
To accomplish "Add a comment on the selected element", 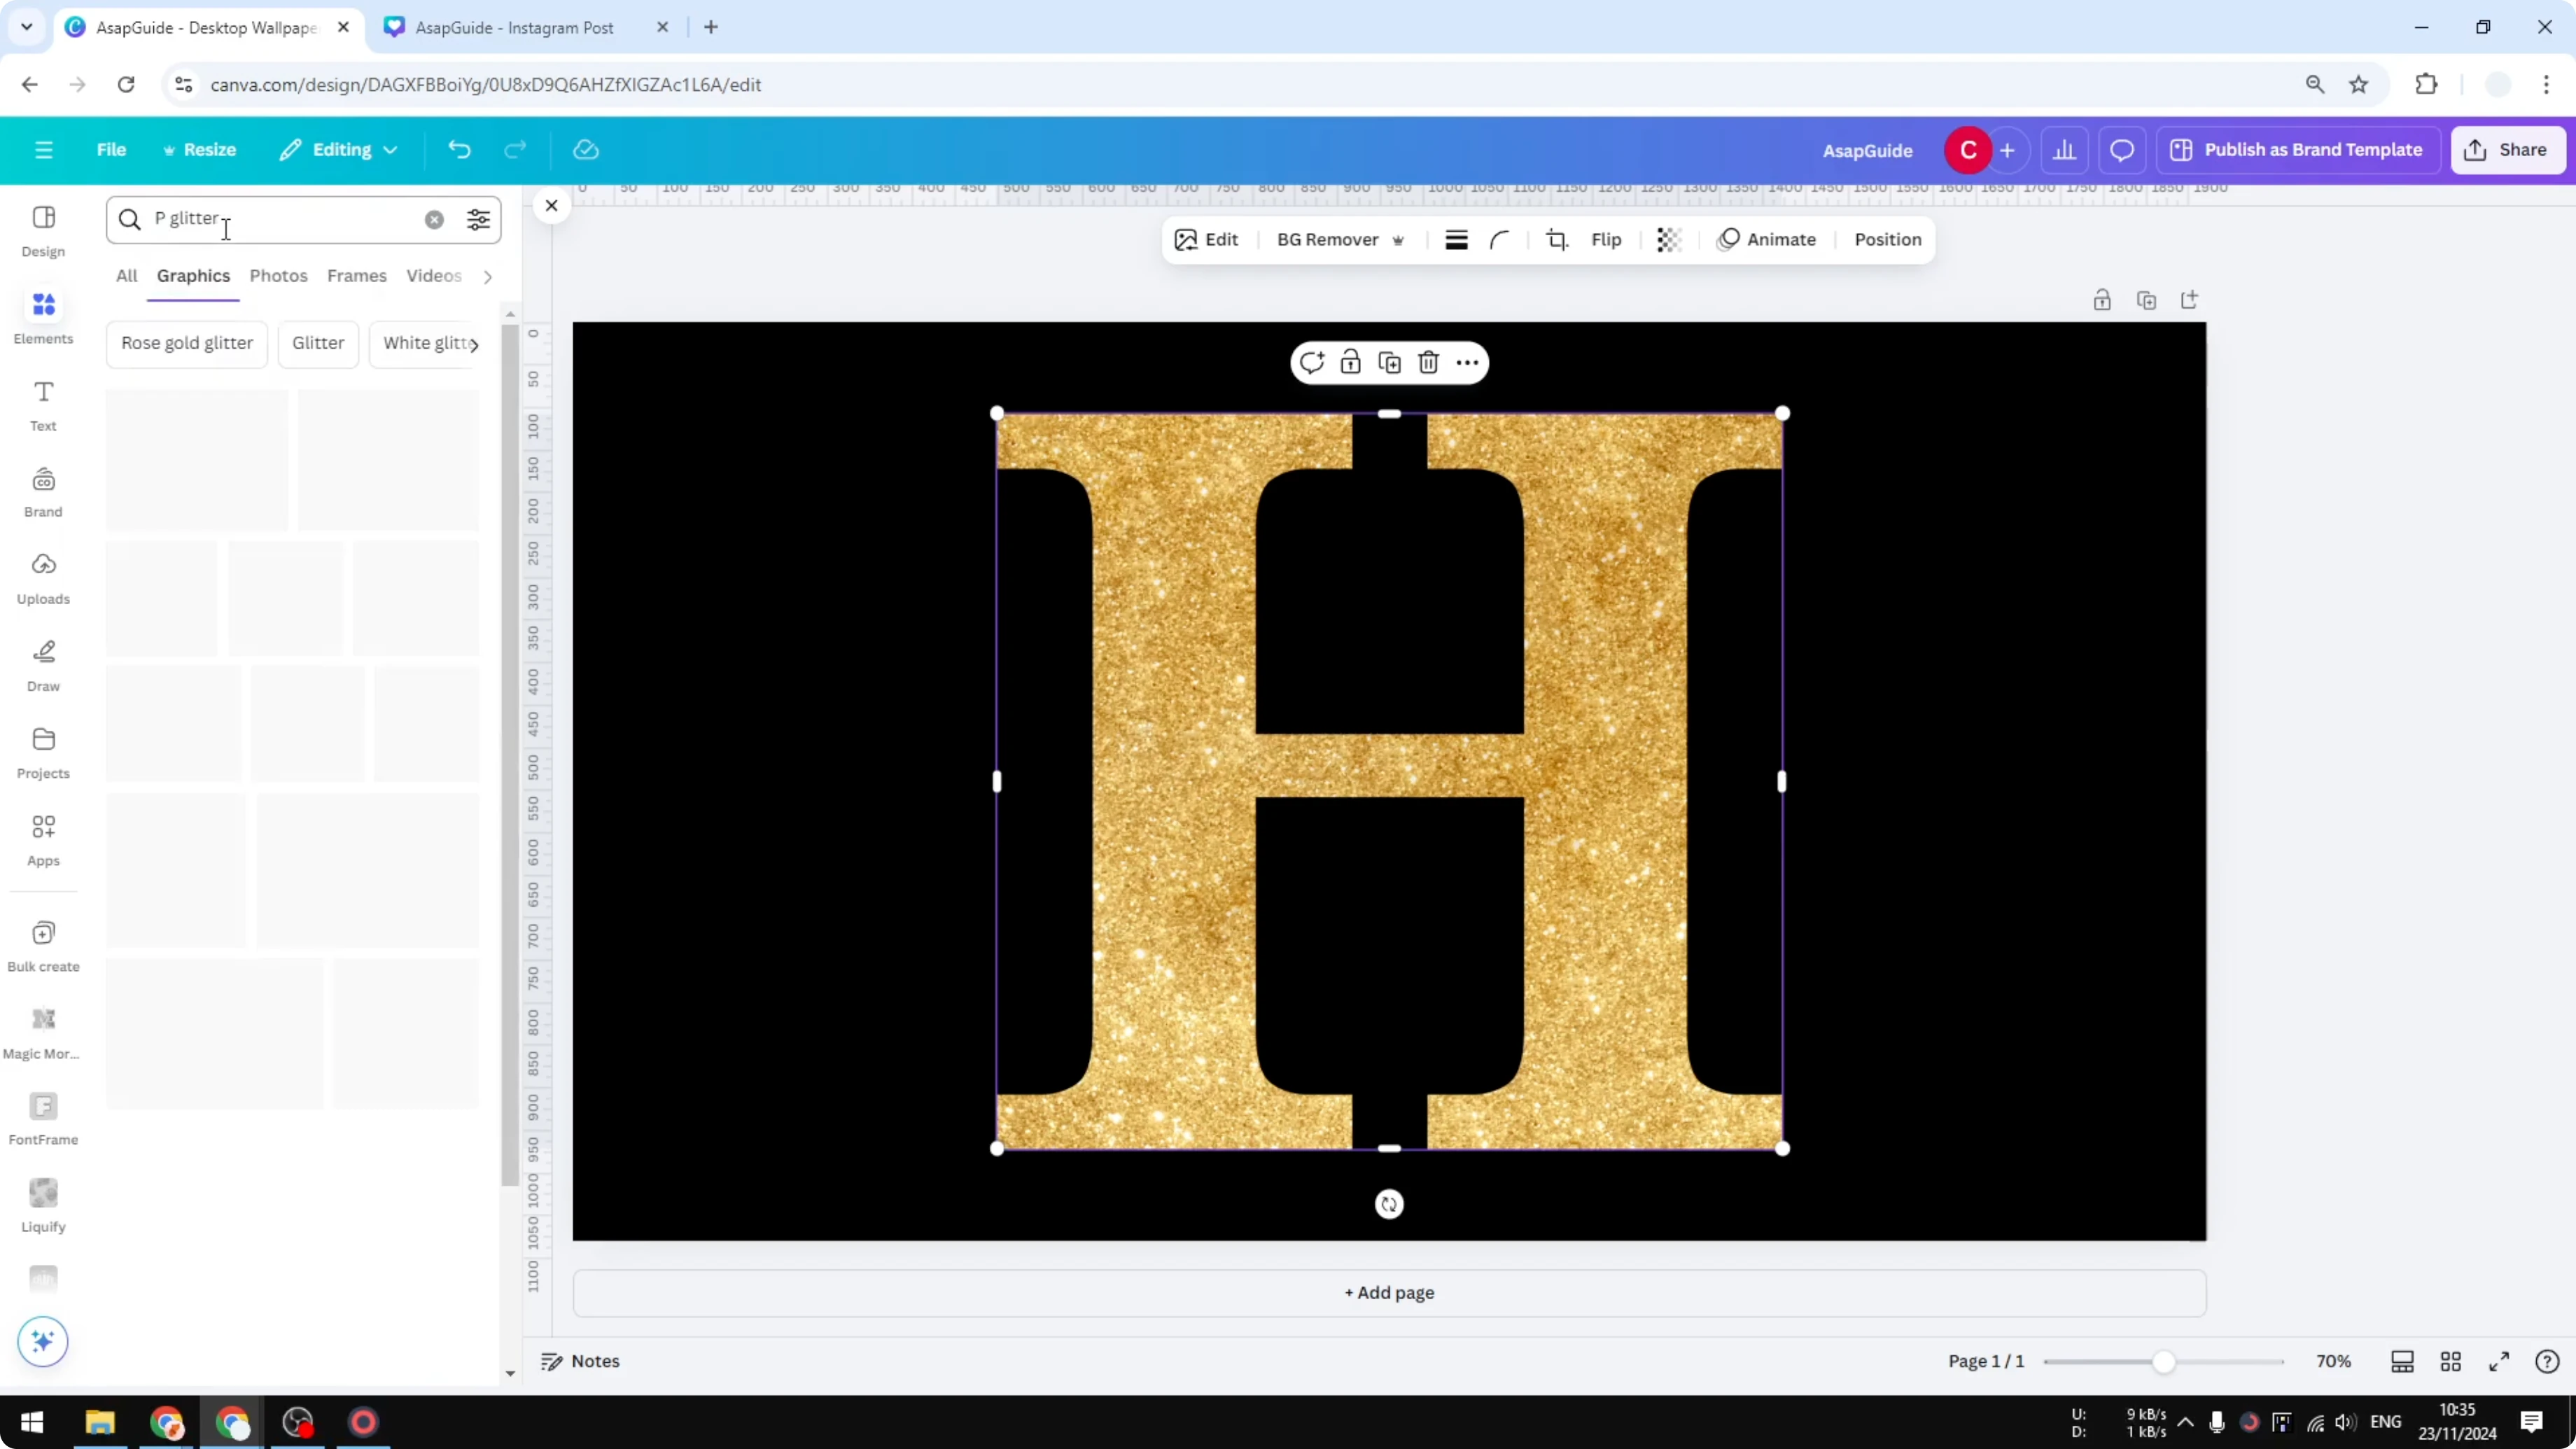I will [1312, 362].
